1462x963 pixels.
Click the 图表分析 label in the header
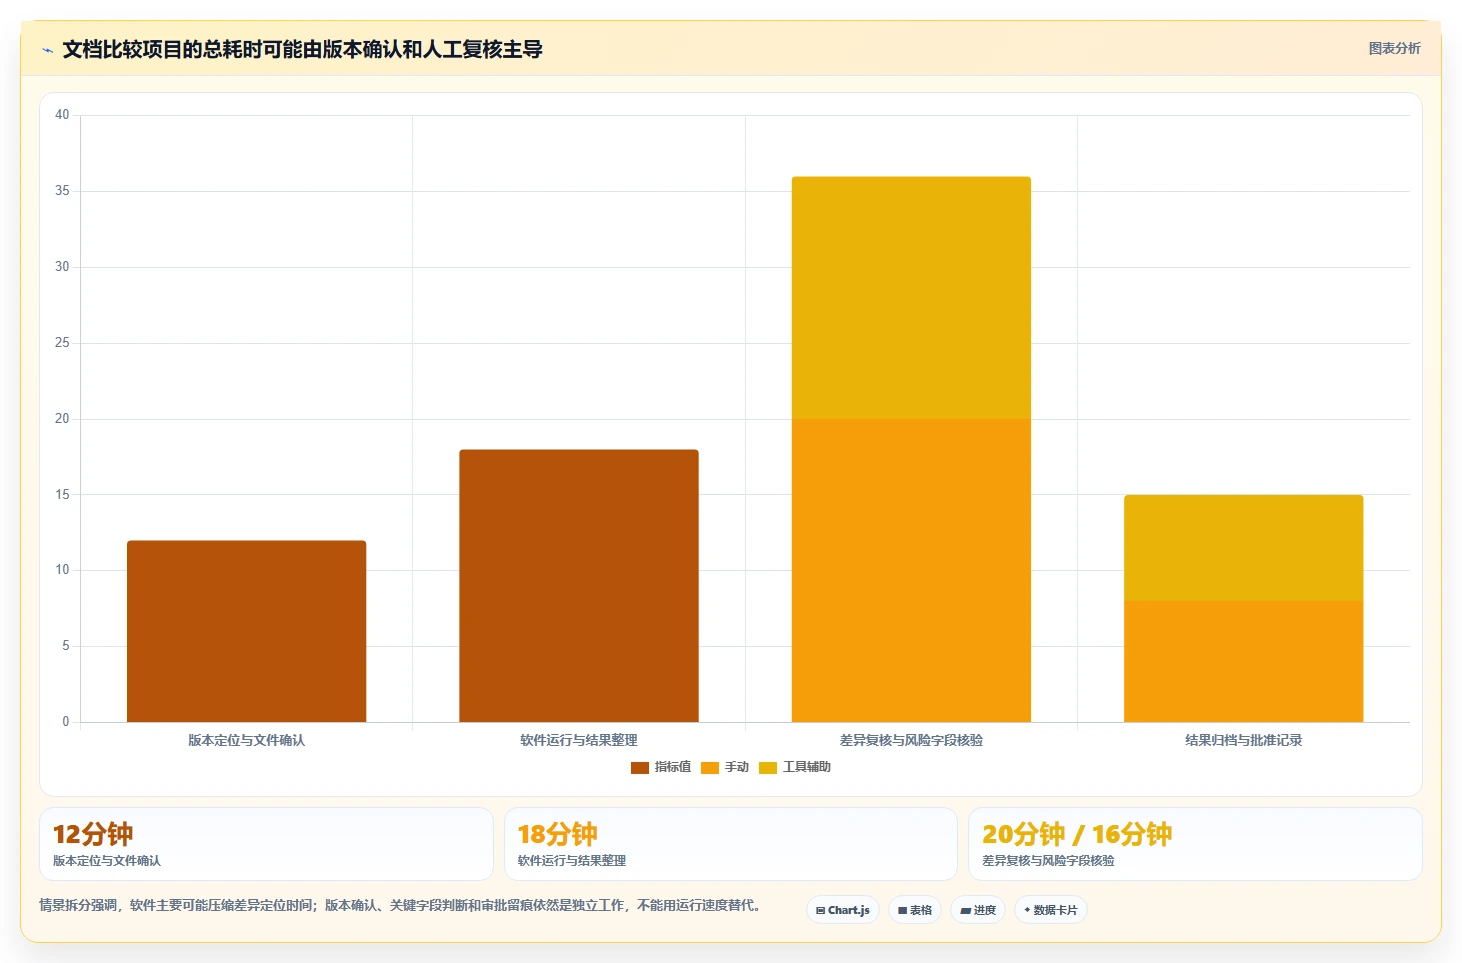[x=1394, y=48]
